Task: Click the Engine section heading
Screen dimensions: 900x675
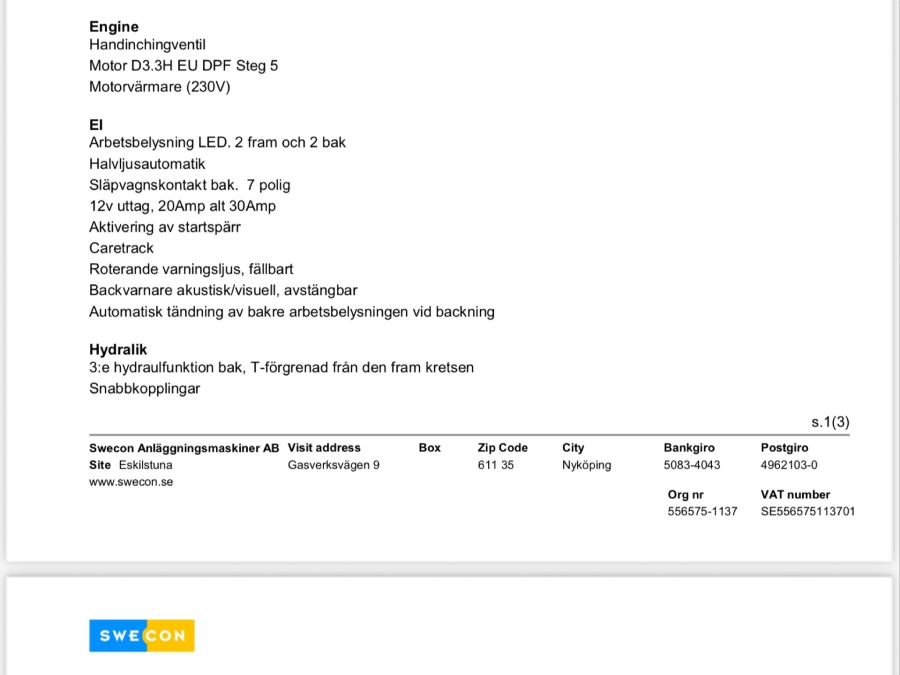Action: (x=114, y=27)
